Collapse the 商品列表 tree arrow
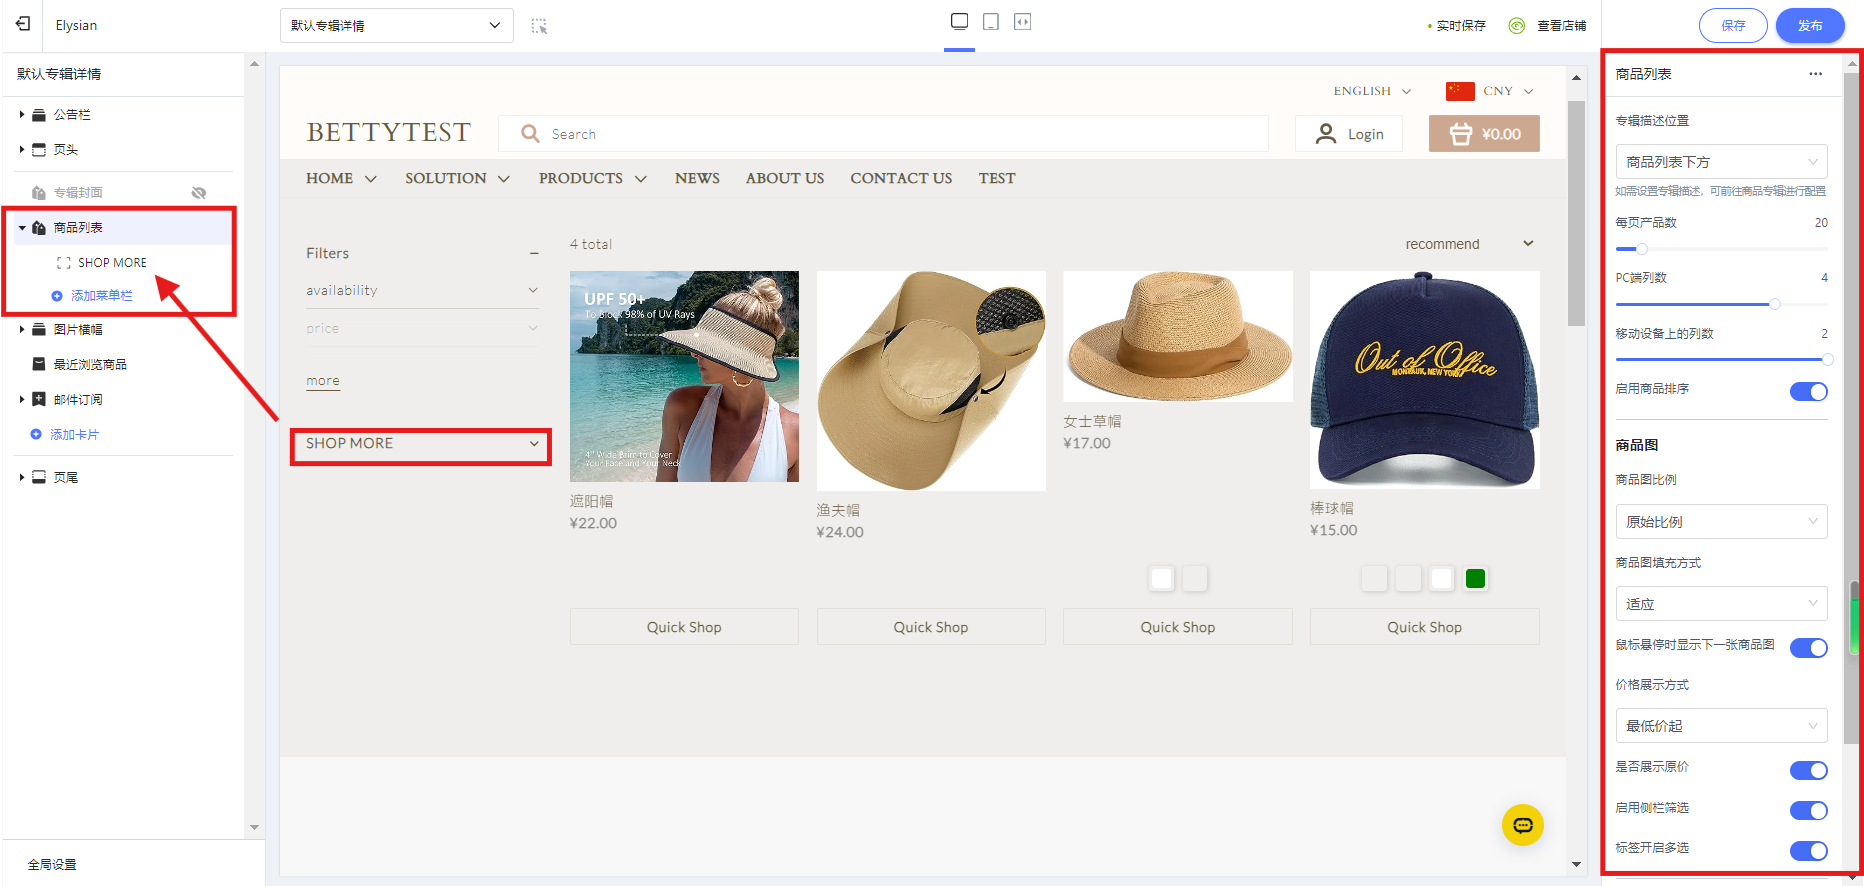Viewport: 1864px width, 886px height. 22,228
